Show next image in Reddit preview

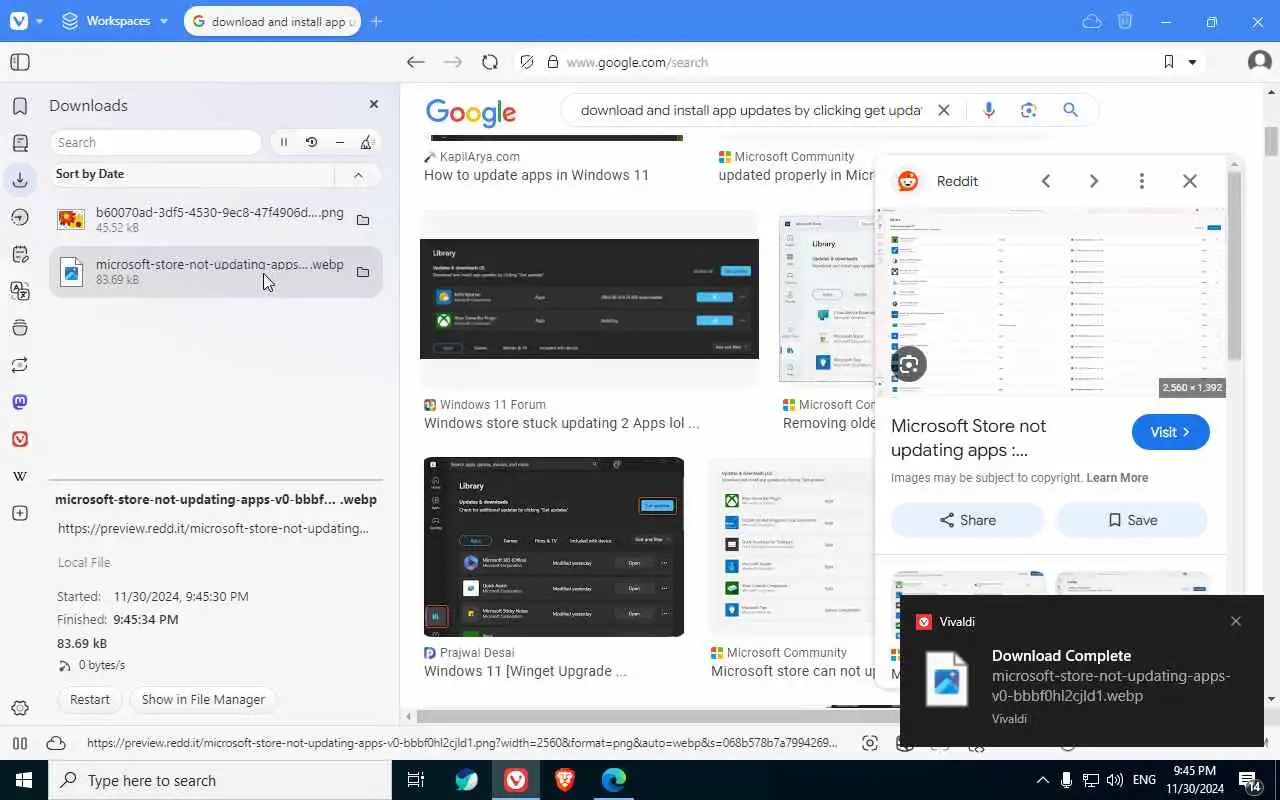point(1094,181)
